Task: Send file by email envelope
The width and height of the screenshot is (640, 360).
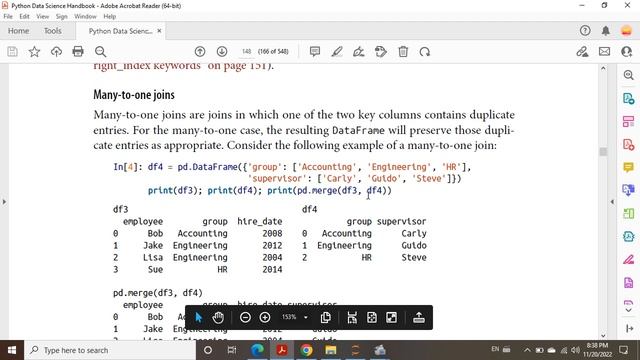Action: 604,51
